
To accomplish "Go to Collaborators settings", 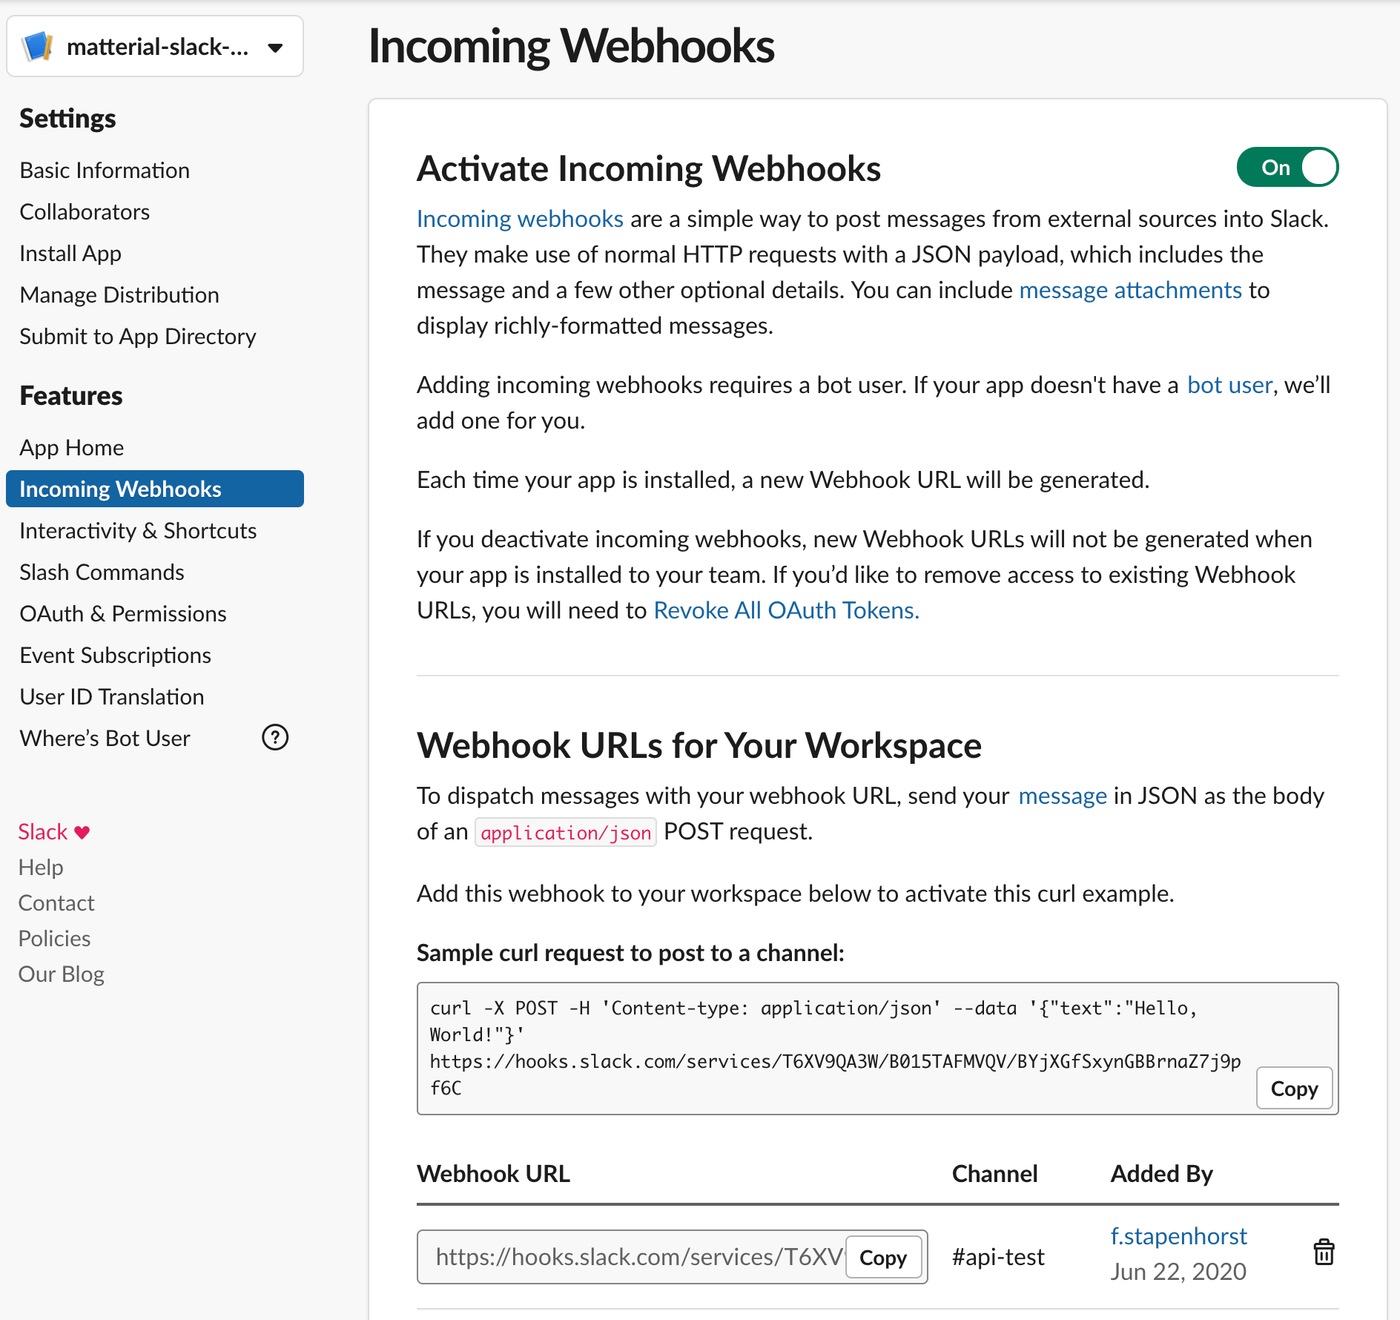I will tap(85, 212).
